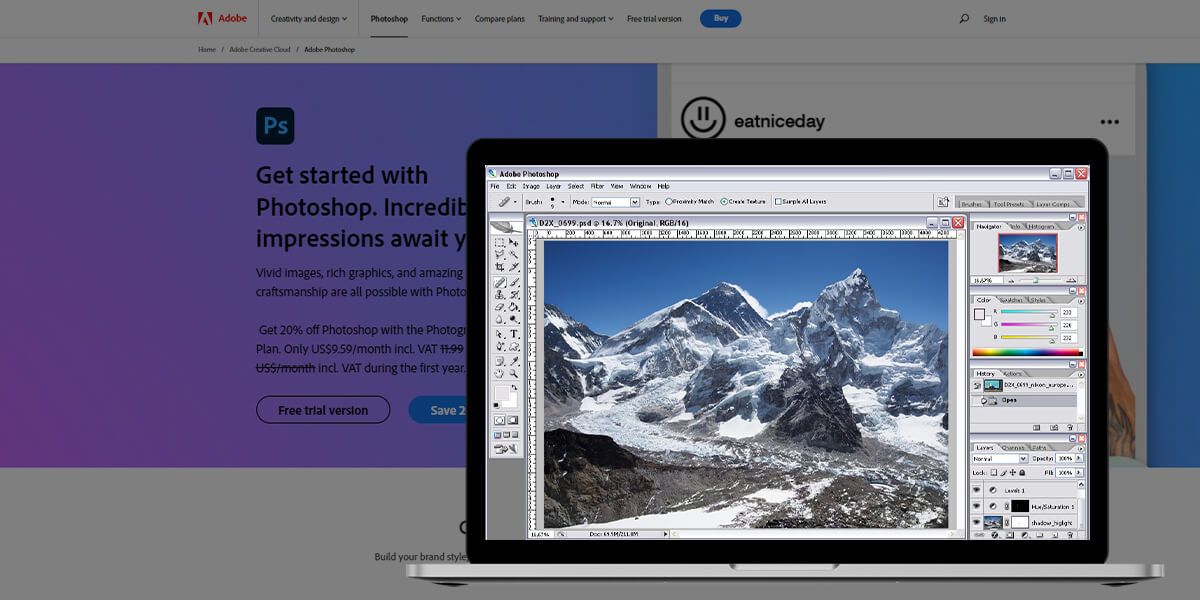
Task: Go to Home breadcrumb link
Action: point(207,49)
